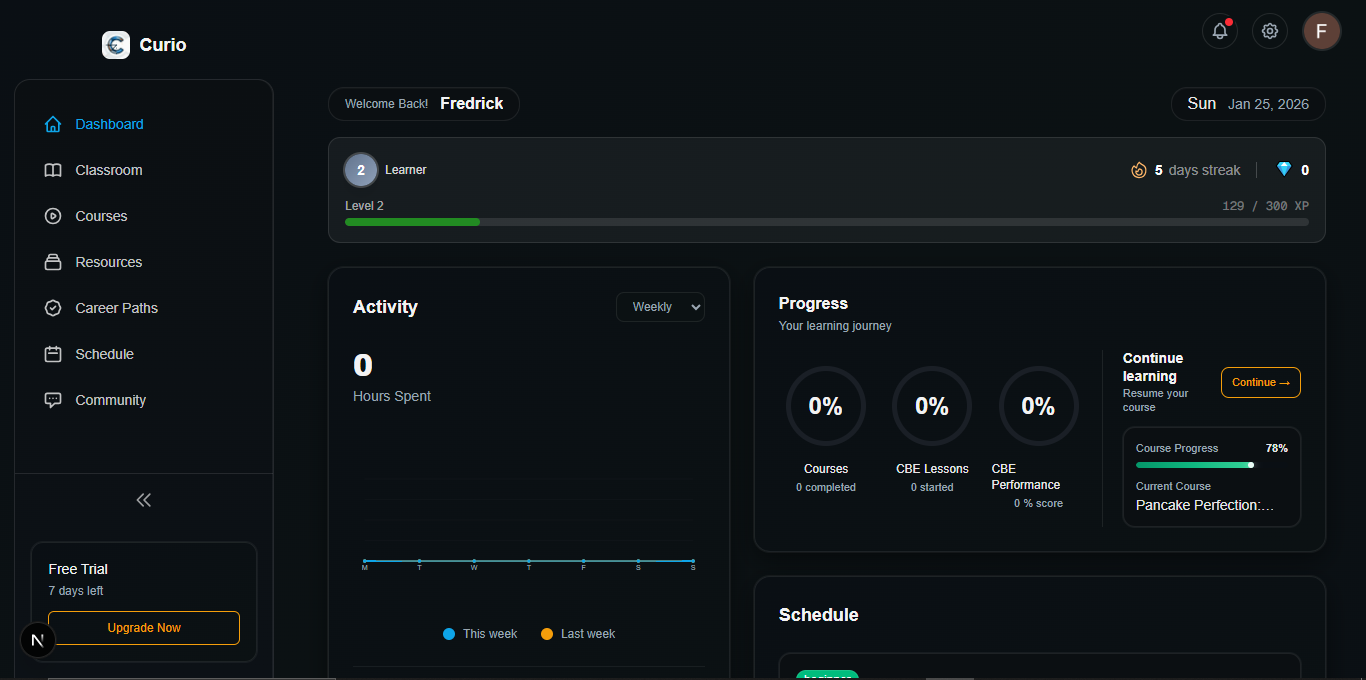This screenshot has height=680, width=1366.
Task: Open Career Paths in the sidebar
Action: (116, 308)
